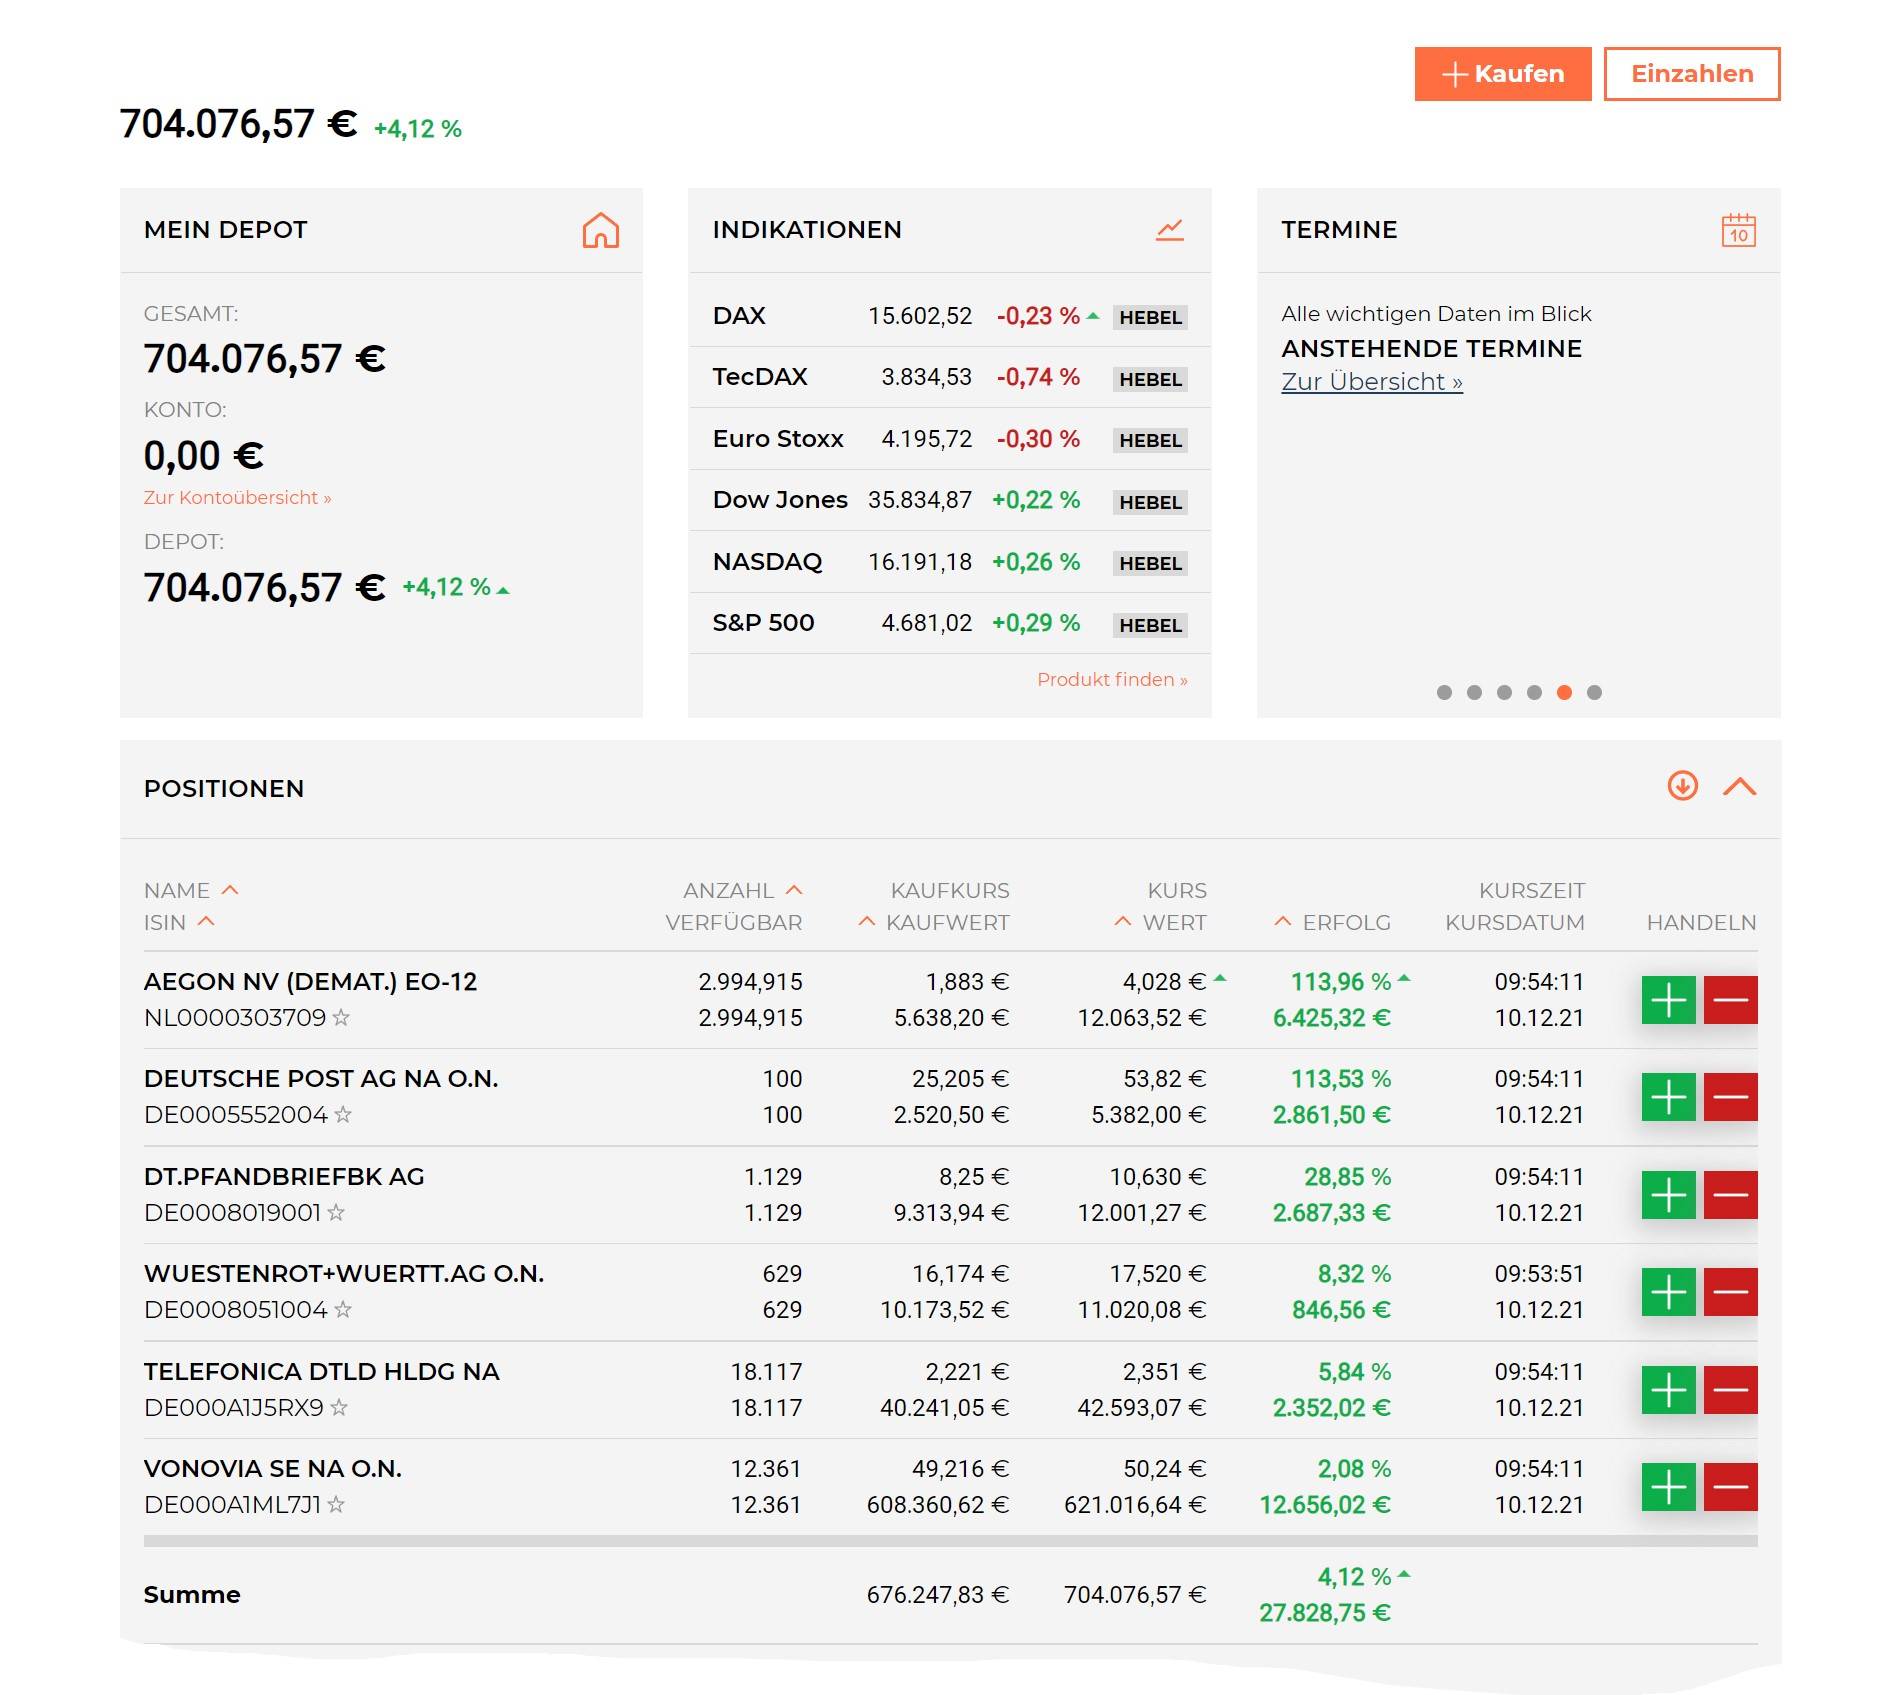Star TELEFONICA DTLD as favorite
The height and width of the screenshot is (1695, 1900).
339,1407
